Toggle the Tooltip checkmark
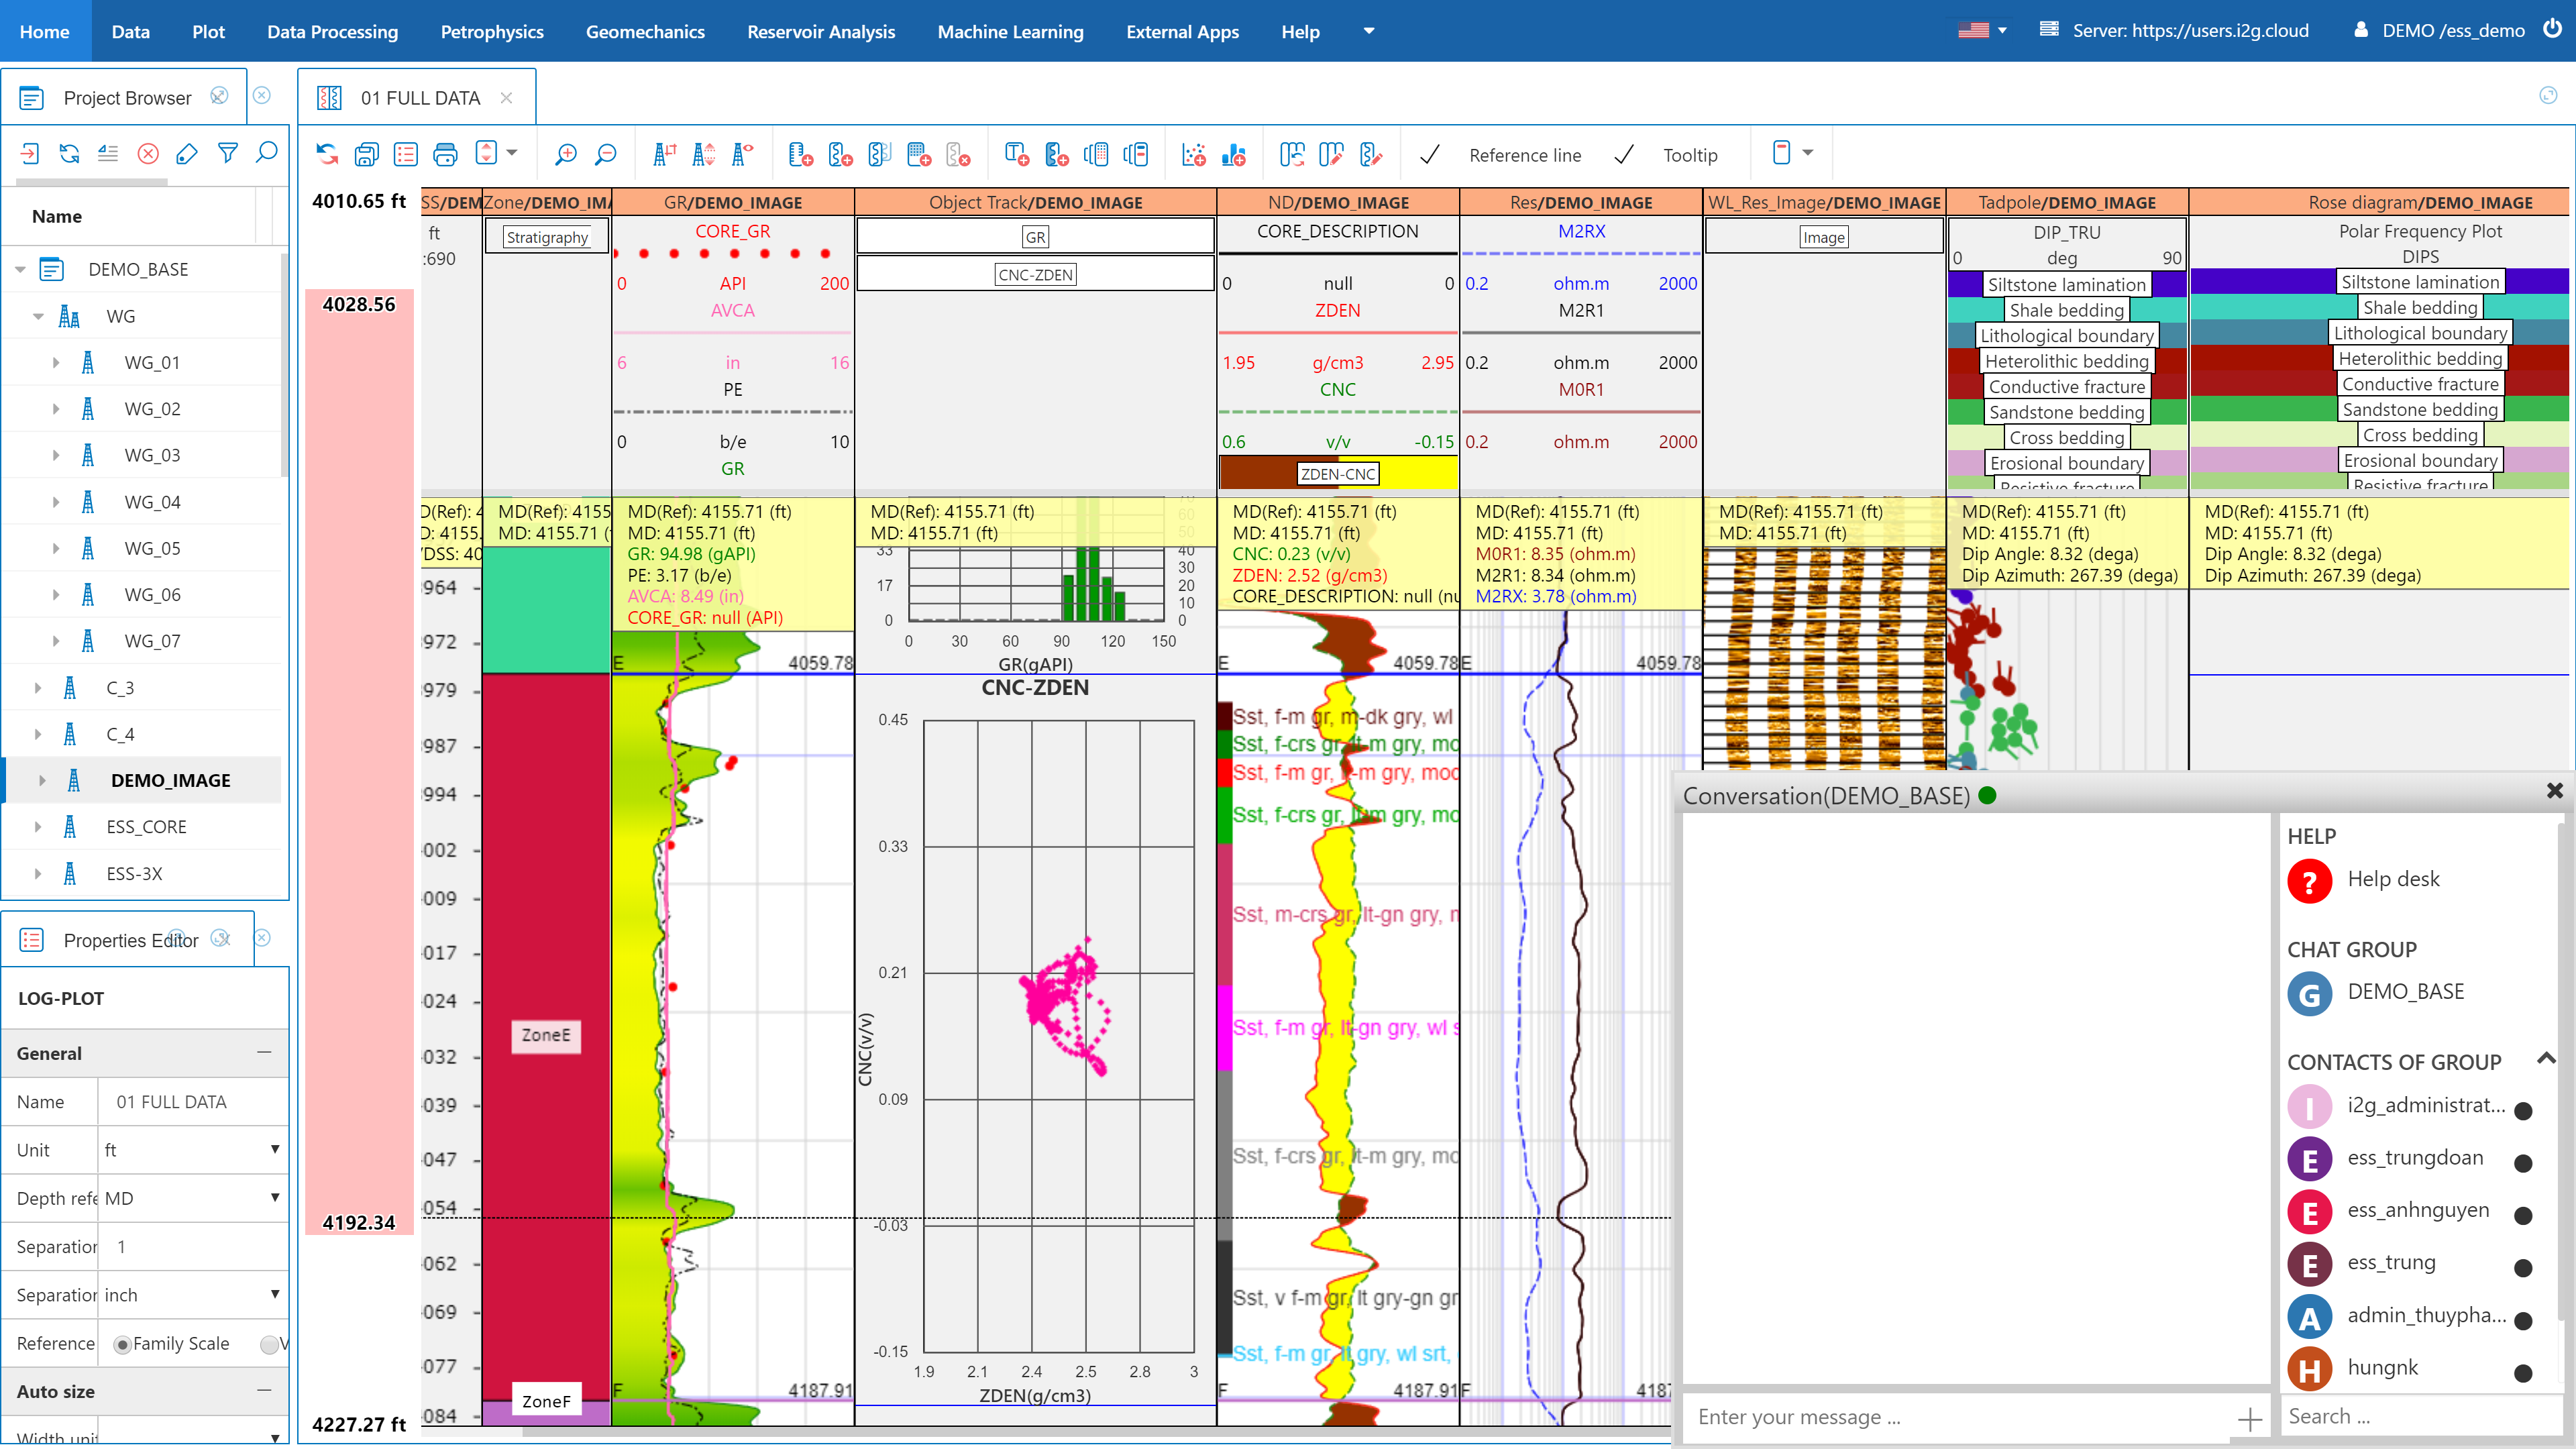 [1625, 155]
